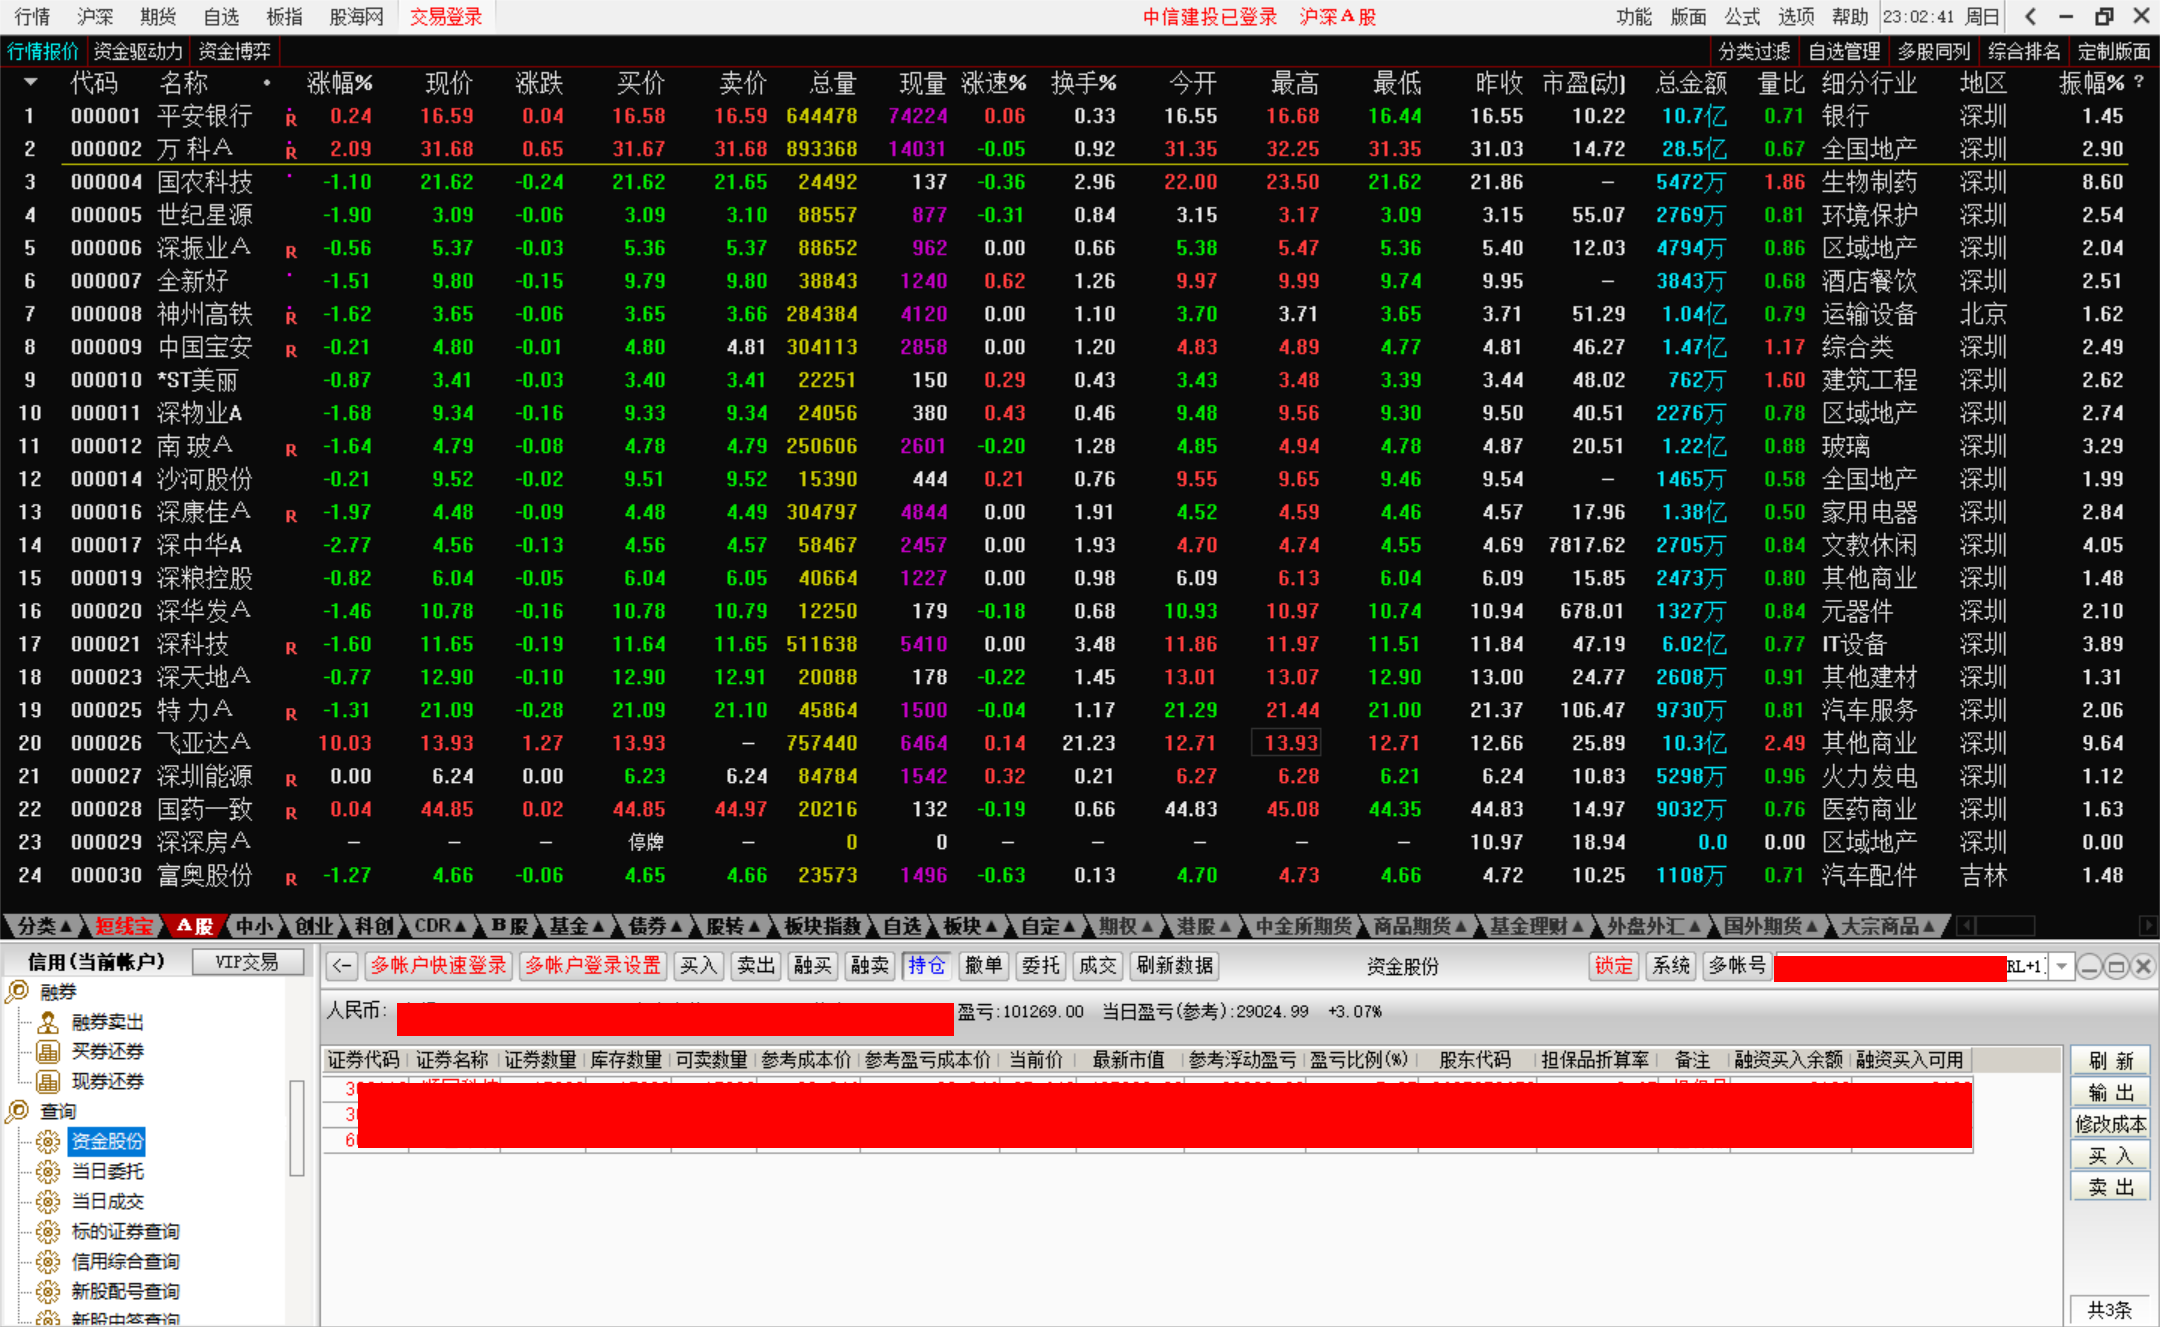
Task: Click the tree panel vertical scrollbar thumb
Action: coord(296,1128)
